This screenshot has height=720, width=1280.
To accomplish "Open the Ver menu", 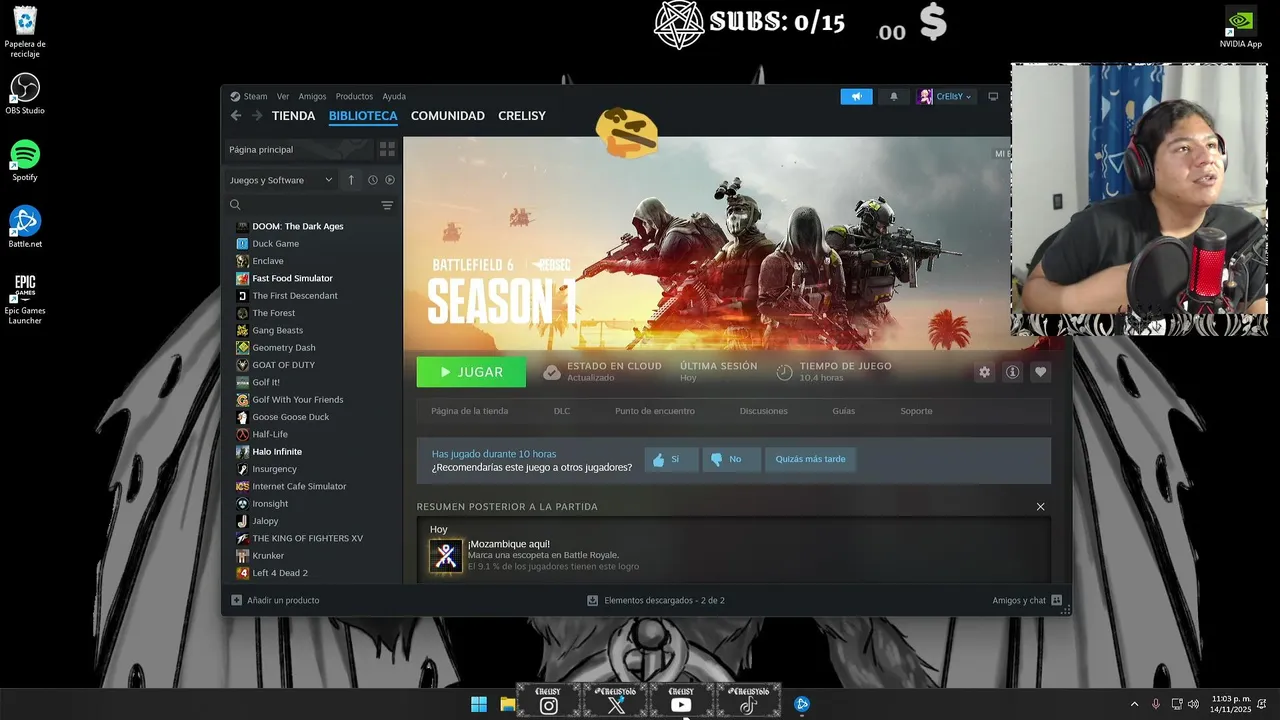I will (283, 96).
